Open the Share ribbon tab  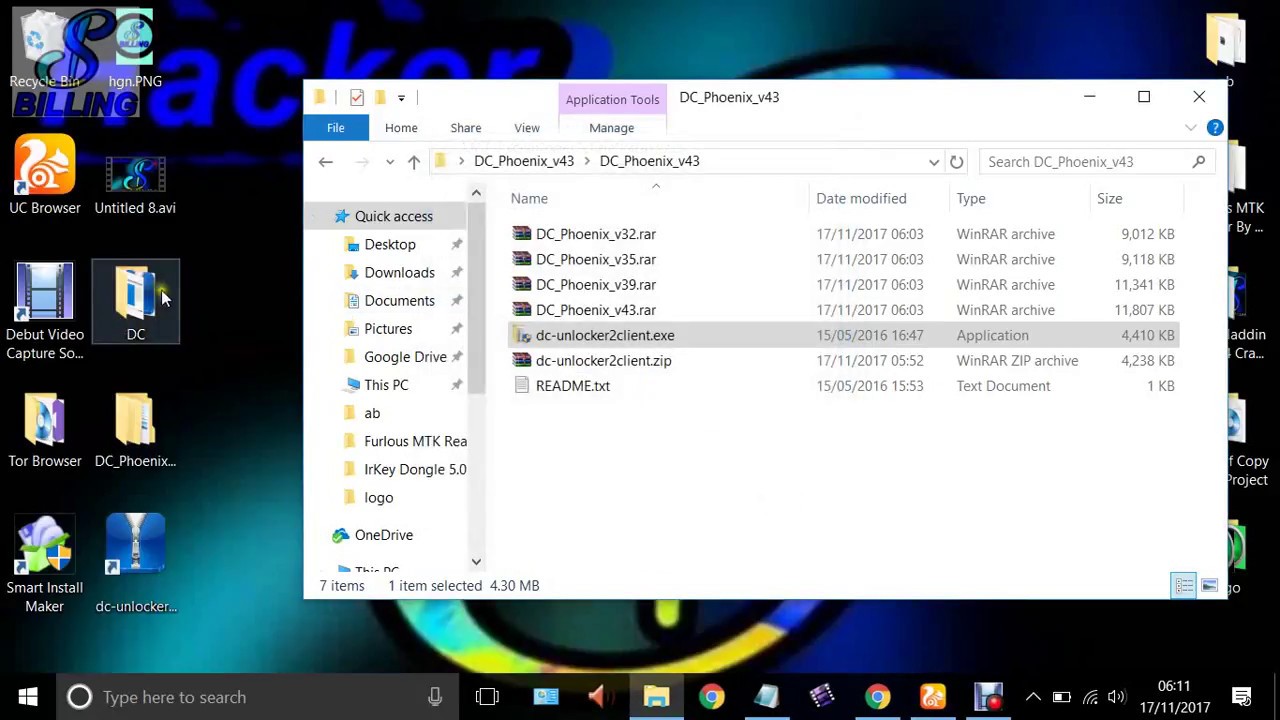(x=466, y=128)
